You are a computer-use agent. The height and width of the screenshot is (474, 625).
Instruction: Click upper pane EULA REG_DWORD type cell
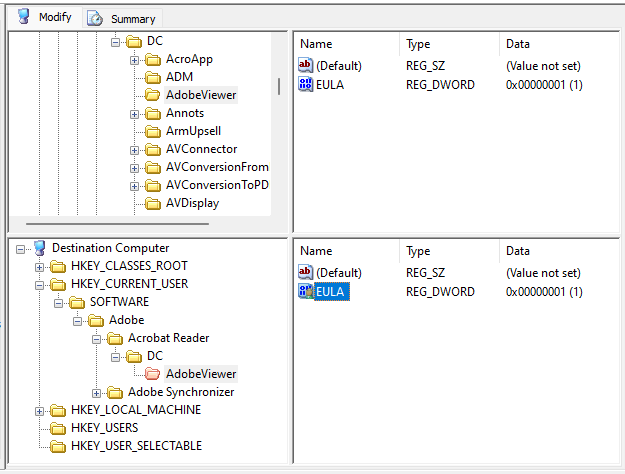point(440,85)
